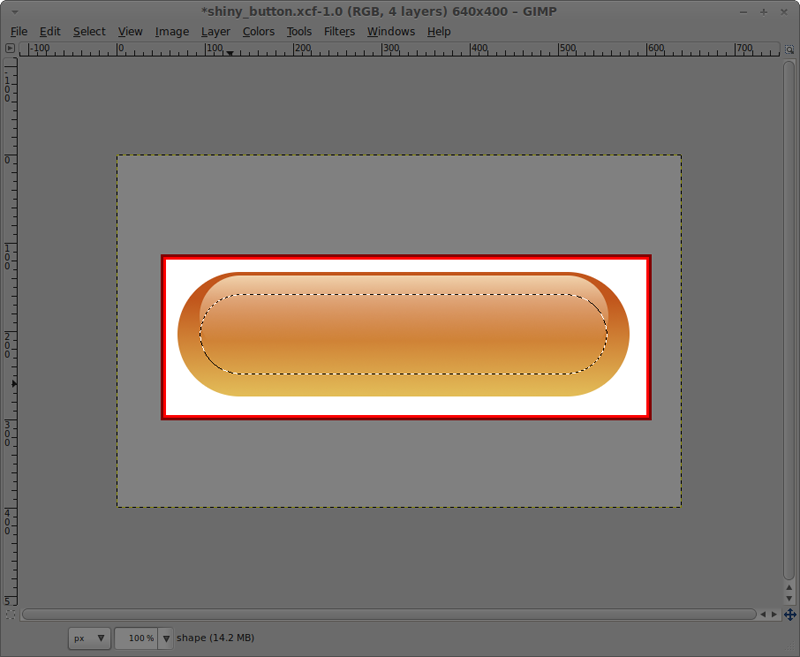This screenshot has width=800, height=657.
Task: Toggle the zoom-when-window-resized magnifier icon
Action: coord(789,47)
